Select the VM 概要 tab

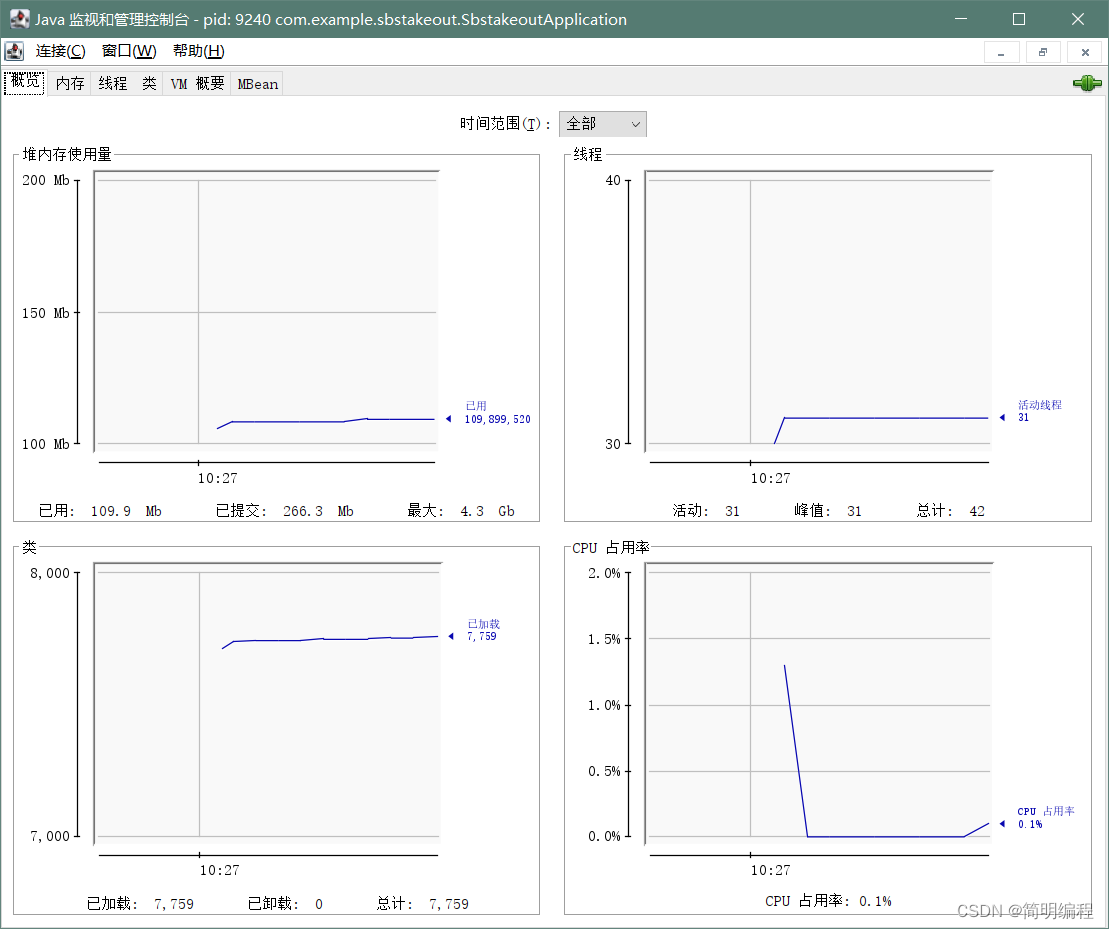(196, 83)
